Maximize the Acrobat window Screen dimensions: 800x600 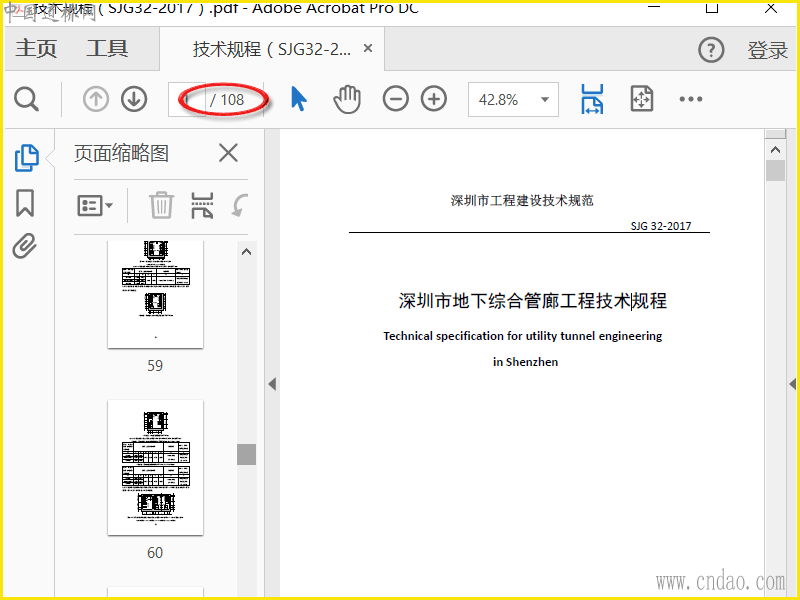712,7
